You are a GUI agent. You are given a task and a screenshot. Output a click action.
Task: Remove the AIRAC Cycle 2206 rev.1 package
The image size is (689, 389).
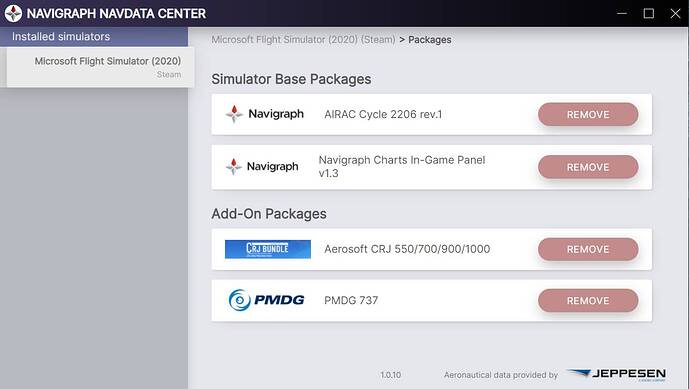pos(588,115)
